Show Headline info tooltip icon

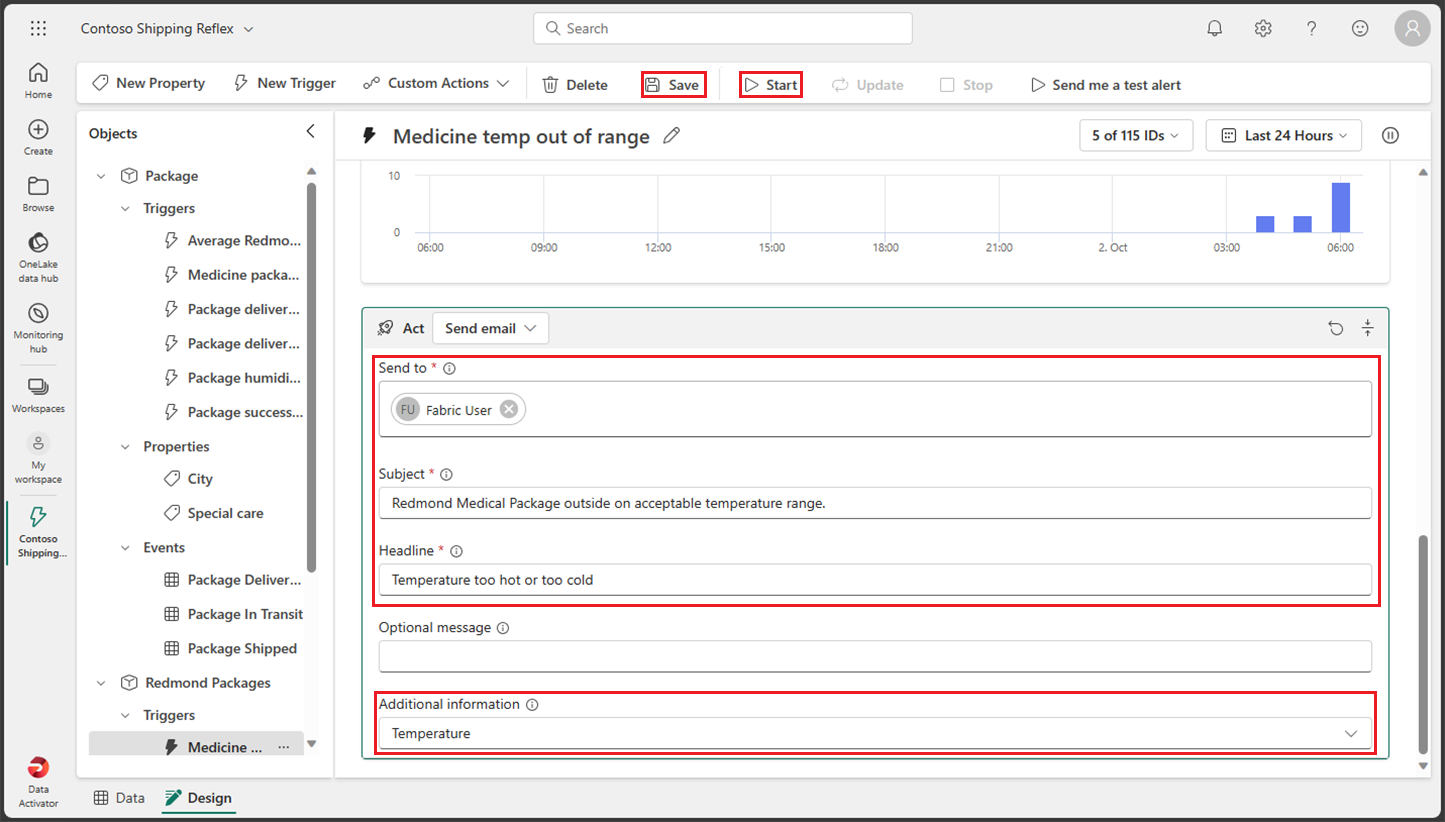(x=456, y=551)
